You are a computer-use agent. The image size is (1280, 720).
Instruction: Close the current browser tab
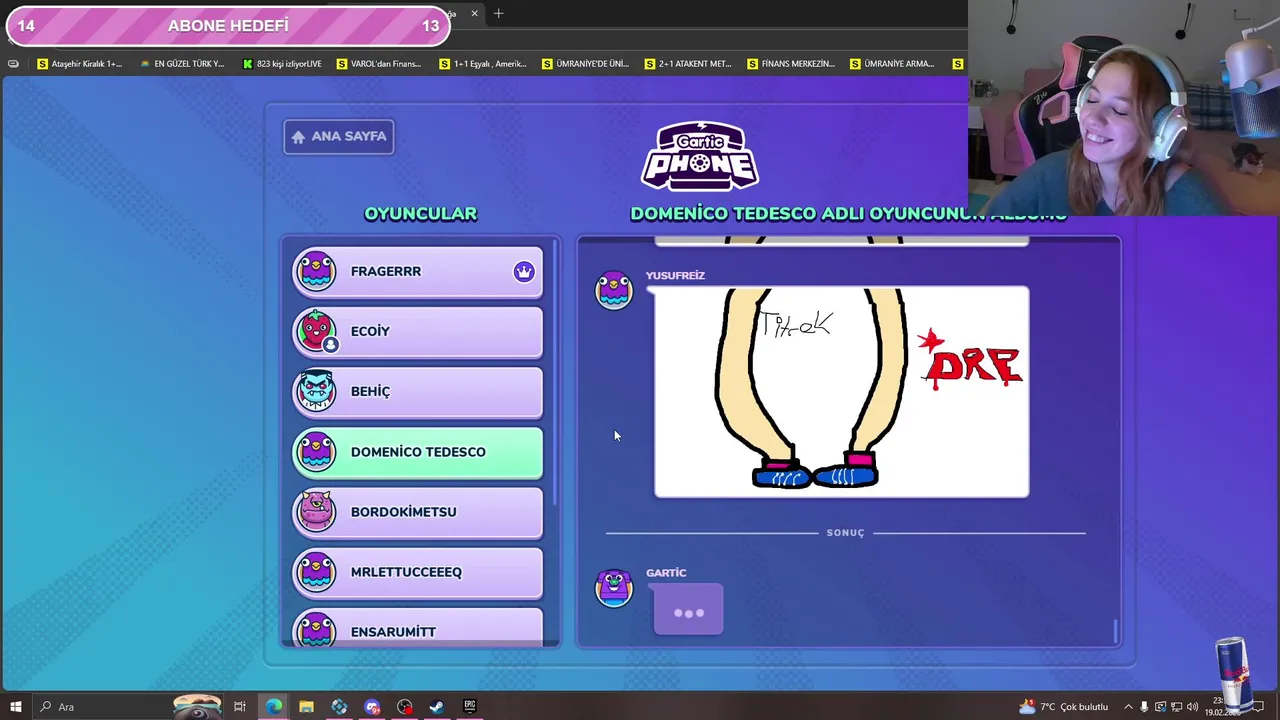point(474,13)
